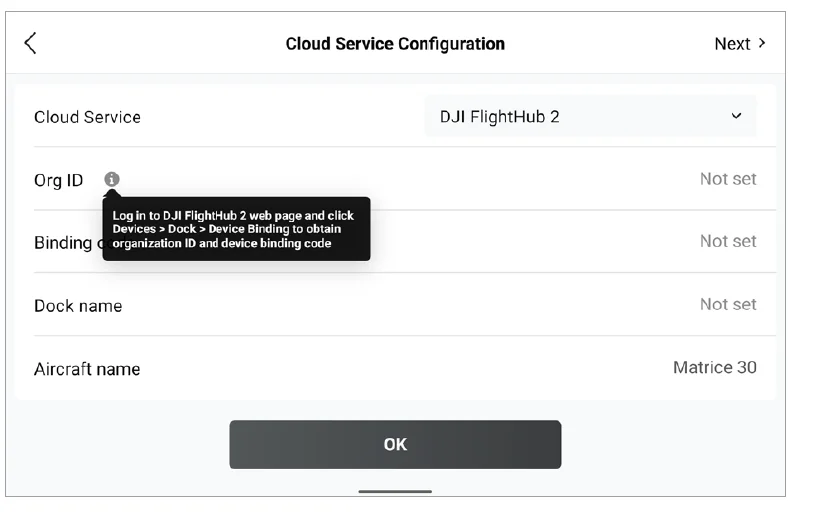This screenshot has height=514, width=813.
Task: Open the DJI FlightHub 2 combo box
Action: pyautogui.click(x=590, y=117)
